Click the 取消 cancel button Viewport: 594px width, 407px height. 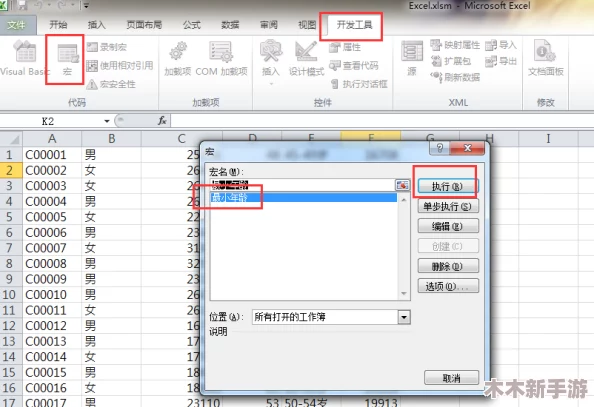pyautogui.click(x=451, y=378)
